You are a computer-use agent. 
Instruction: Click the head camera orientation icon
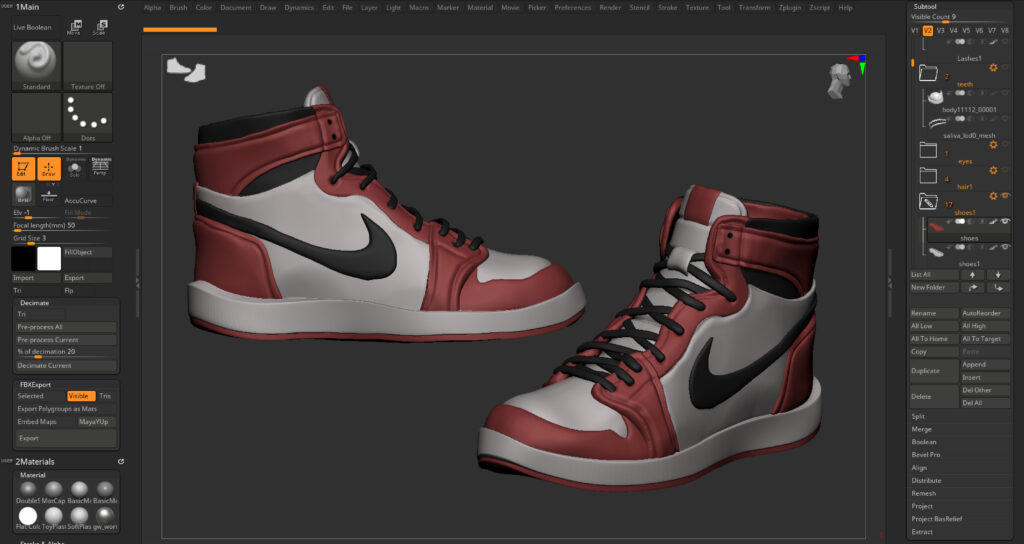click(840, 81)
